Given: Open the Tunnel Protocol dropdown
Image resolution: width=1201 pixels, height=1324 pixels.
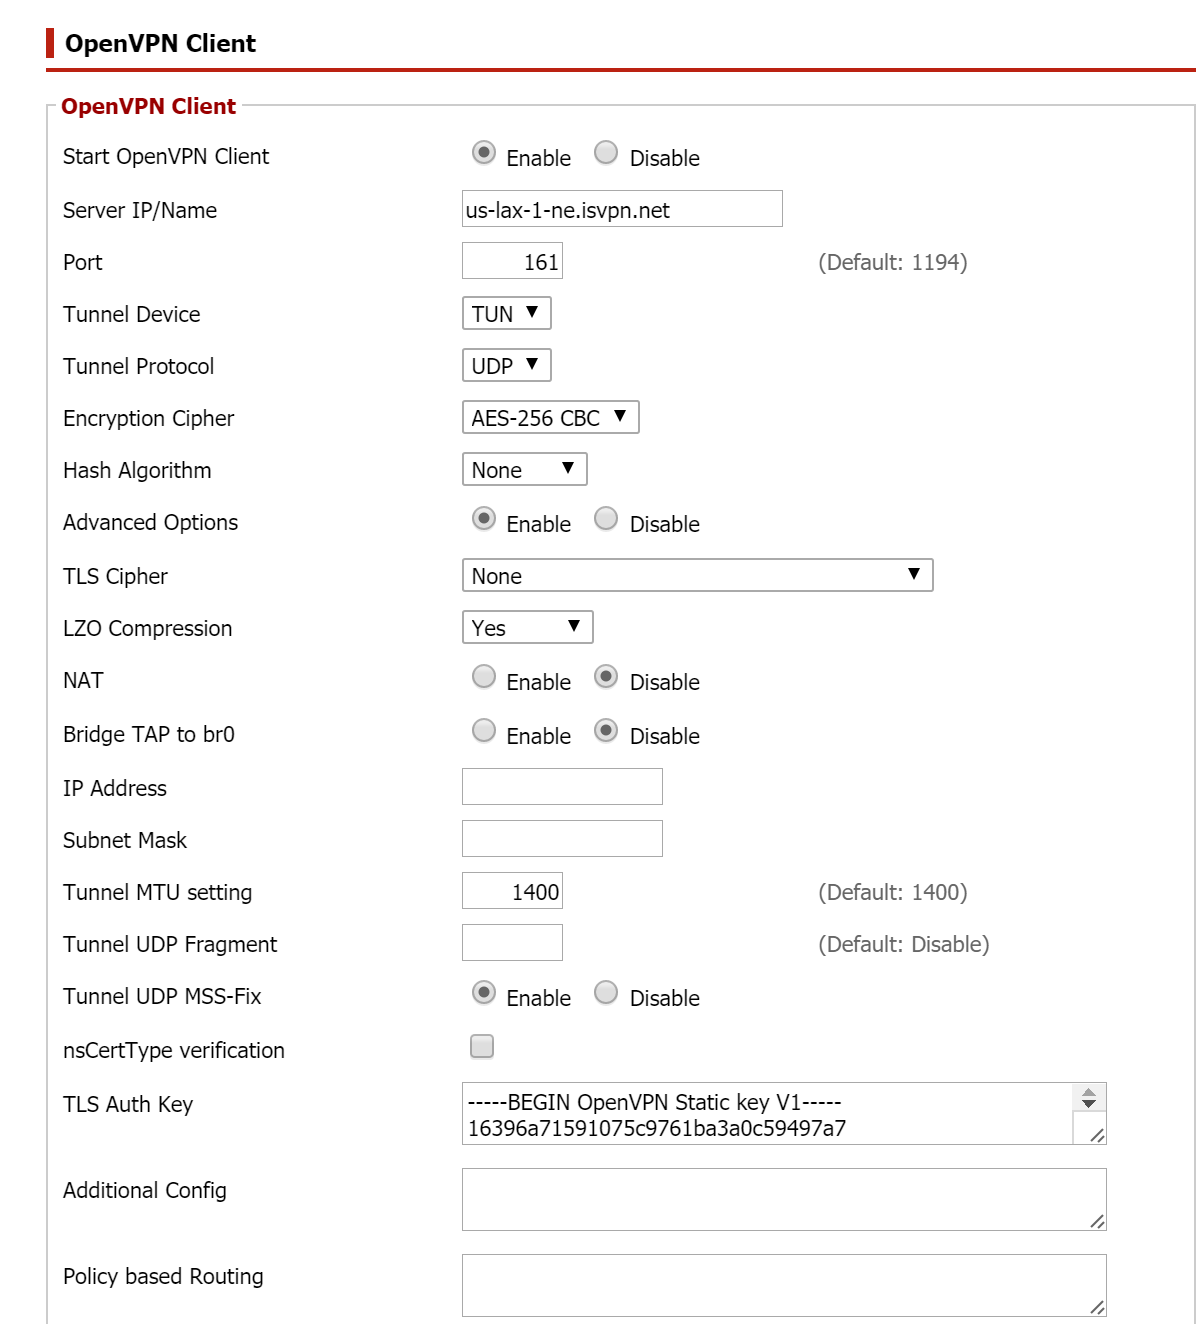Looking at the screenshot, I should 506,365.
